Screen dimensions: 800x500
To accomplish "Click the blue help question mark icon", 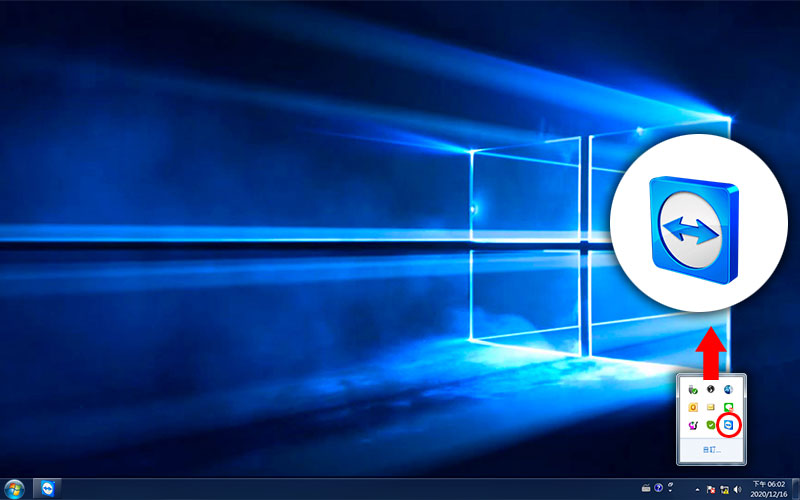I will [658, 488].
